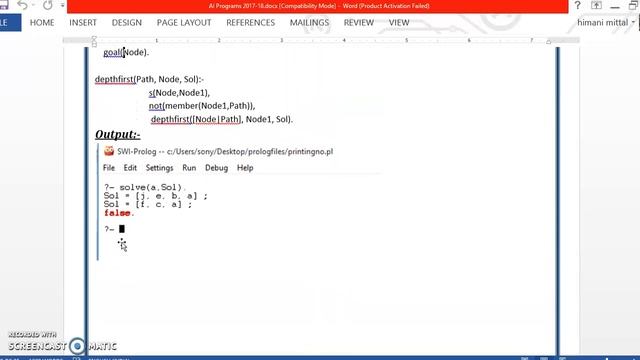The image size is (640, 360).
Task: Open the VIEW ribbon tab
Action: (399, 23)
